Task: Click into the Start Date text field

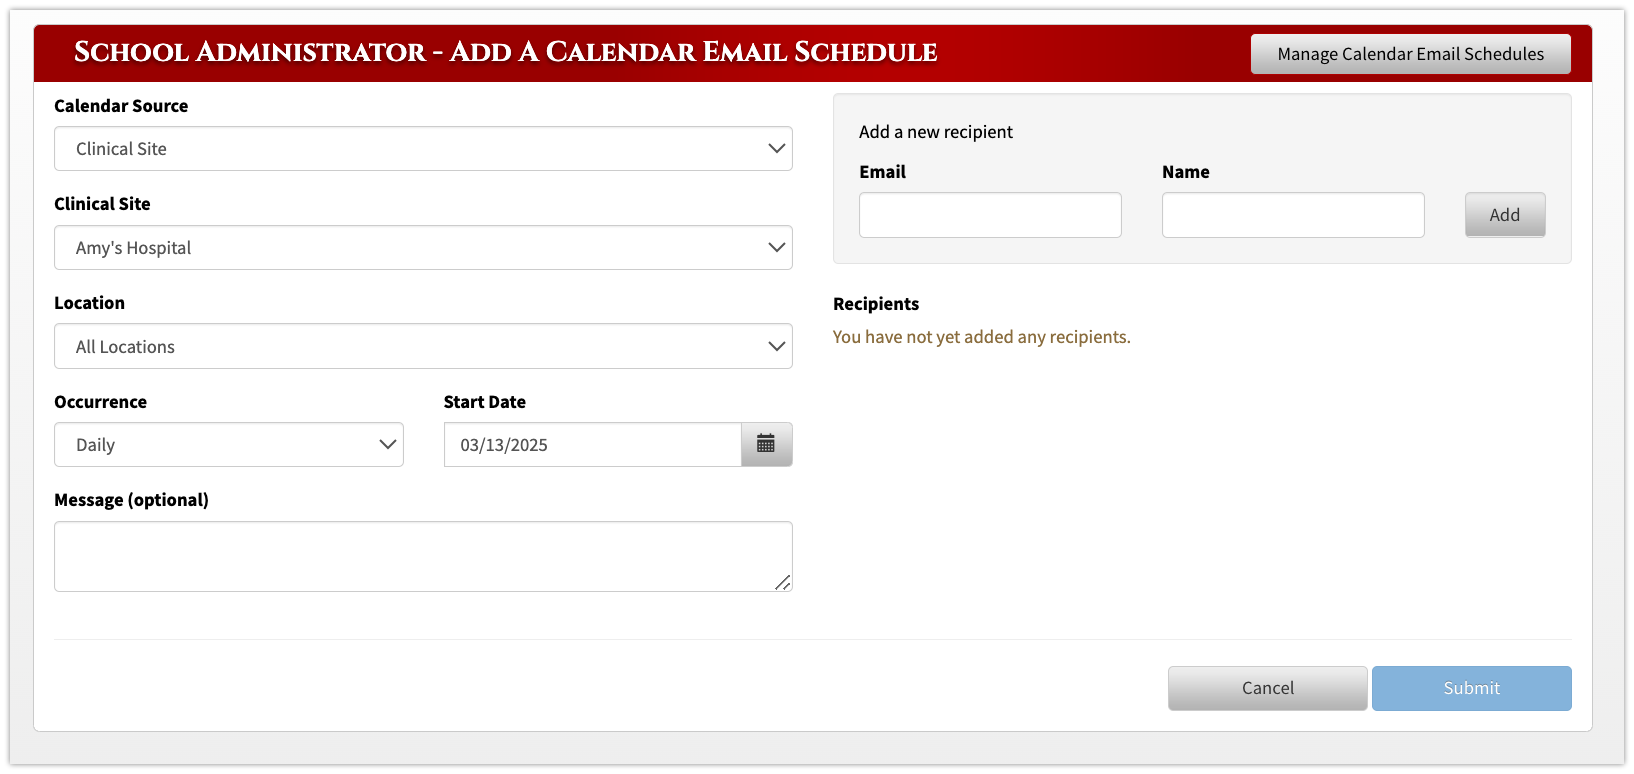Action: tap(592, 444)
